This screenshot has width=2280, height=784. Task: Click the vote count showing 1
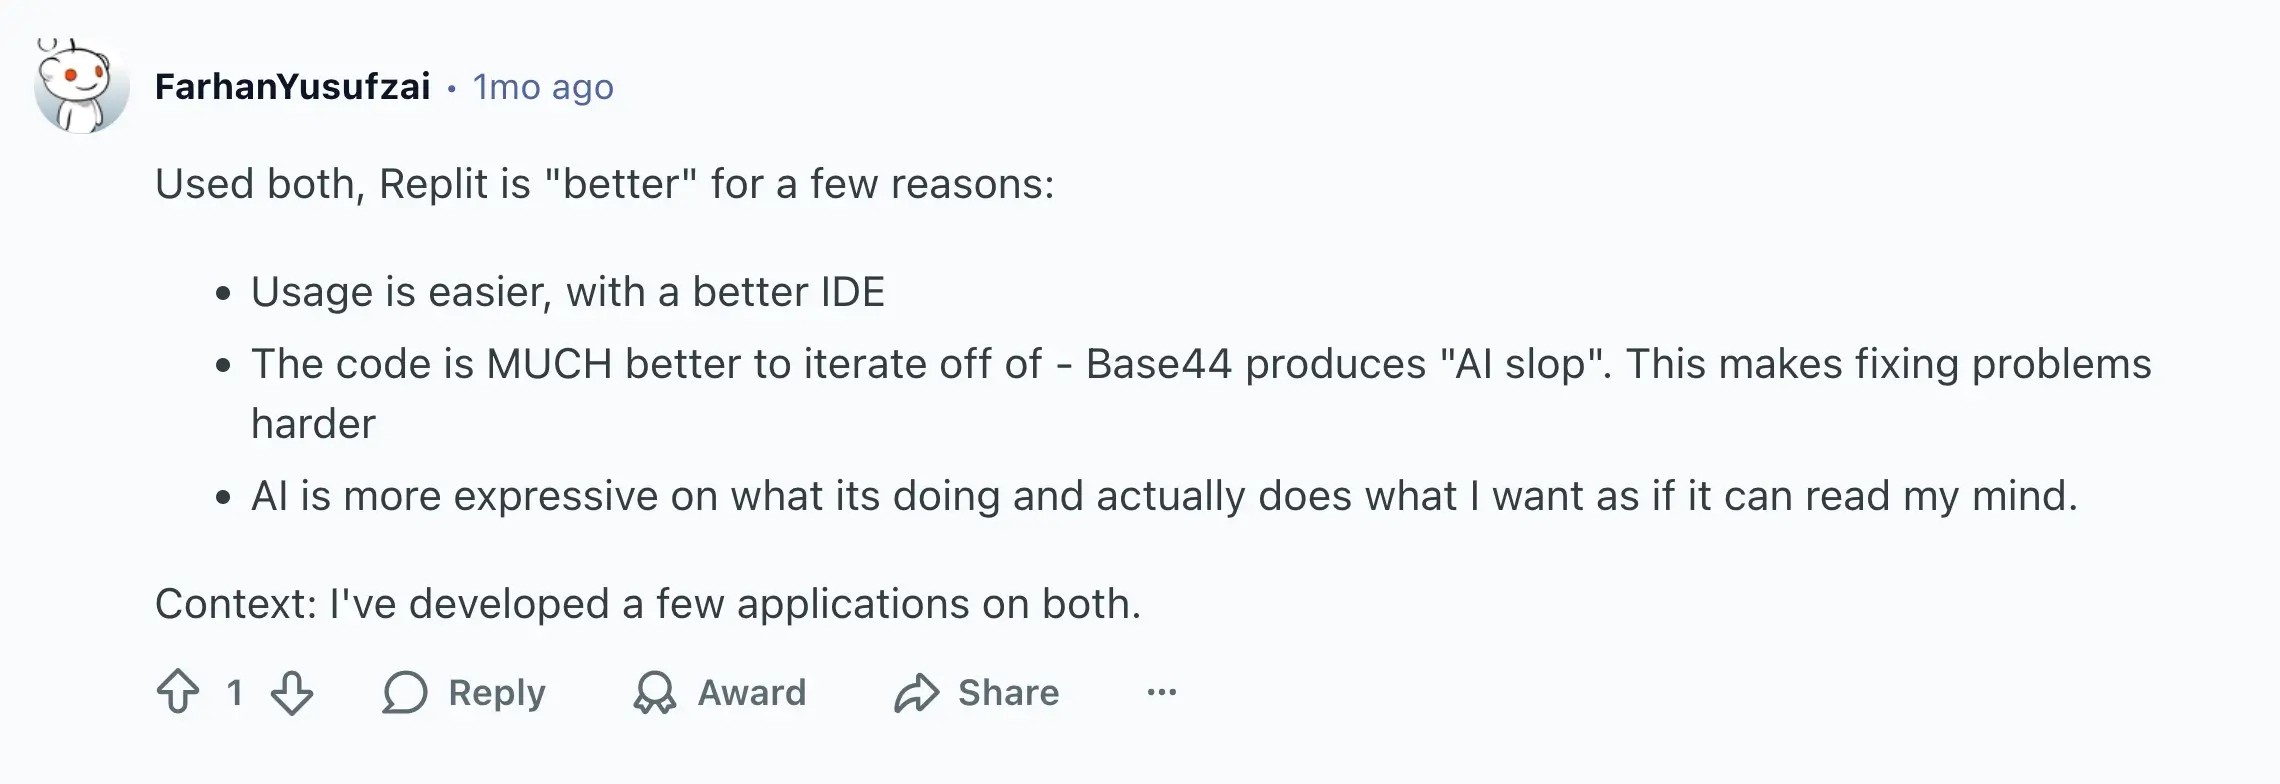[236, 690]
